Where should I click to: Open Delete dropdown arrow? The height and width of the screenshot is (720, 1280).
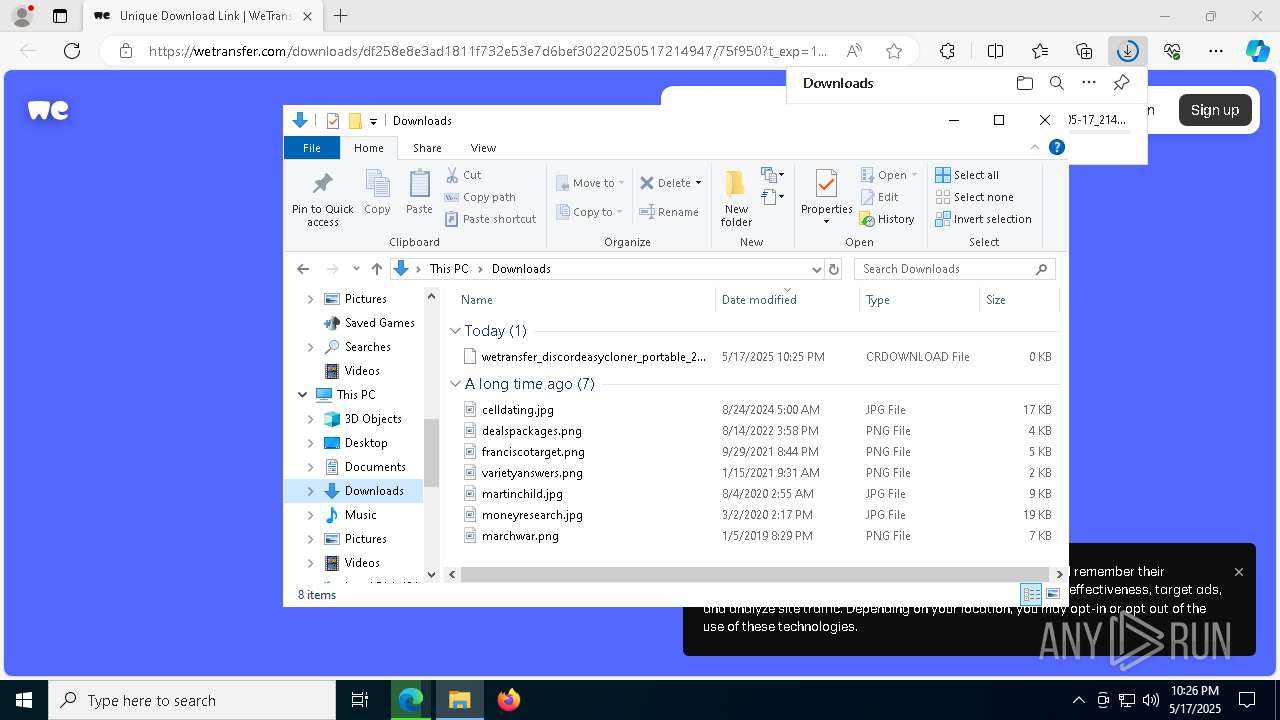[x=698, y=183]
